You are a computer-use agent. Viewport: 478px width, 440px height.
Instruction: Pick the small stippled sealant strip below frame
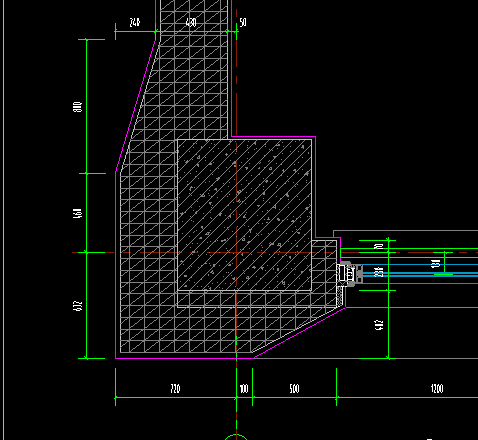point(340,296)
